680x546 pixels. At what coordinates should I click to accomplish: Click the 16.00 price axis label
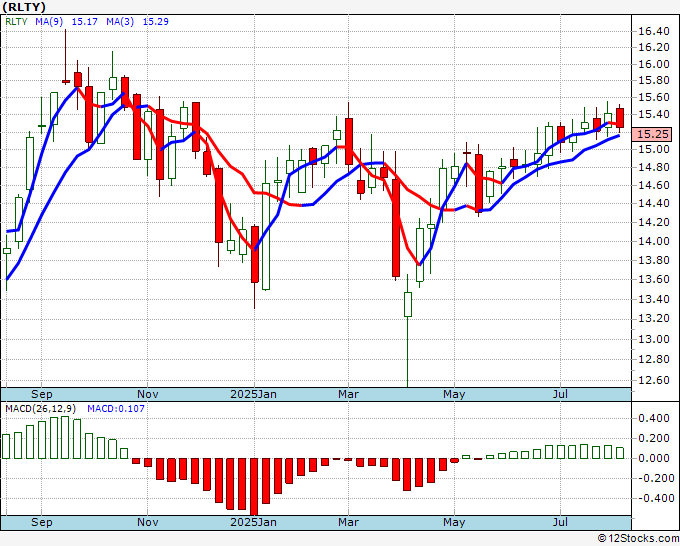(x=654, y=64)
